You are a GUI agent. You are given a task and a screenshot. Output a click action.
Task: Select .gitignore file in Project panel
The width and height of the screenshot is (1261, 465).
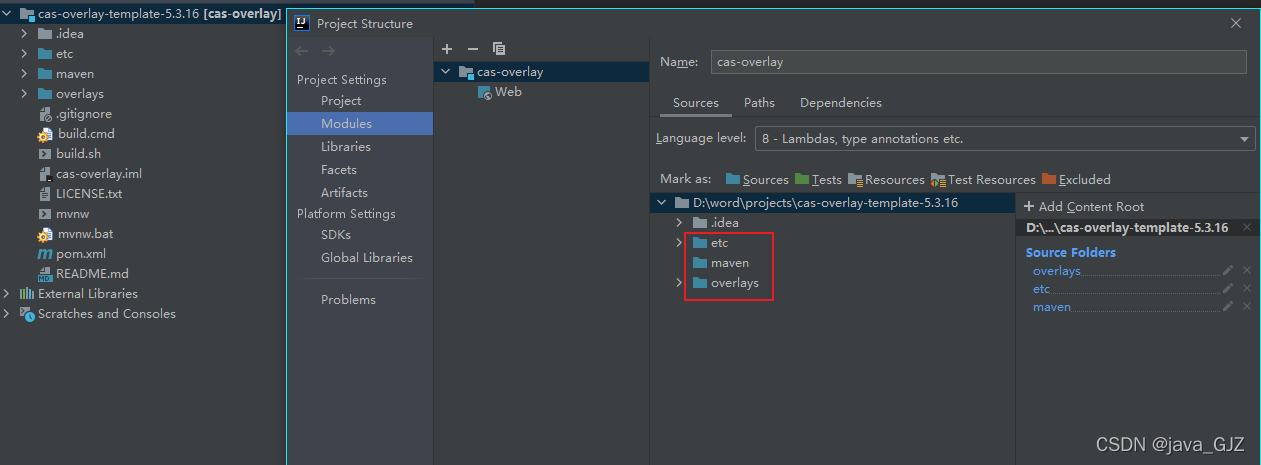pos(75,114)
